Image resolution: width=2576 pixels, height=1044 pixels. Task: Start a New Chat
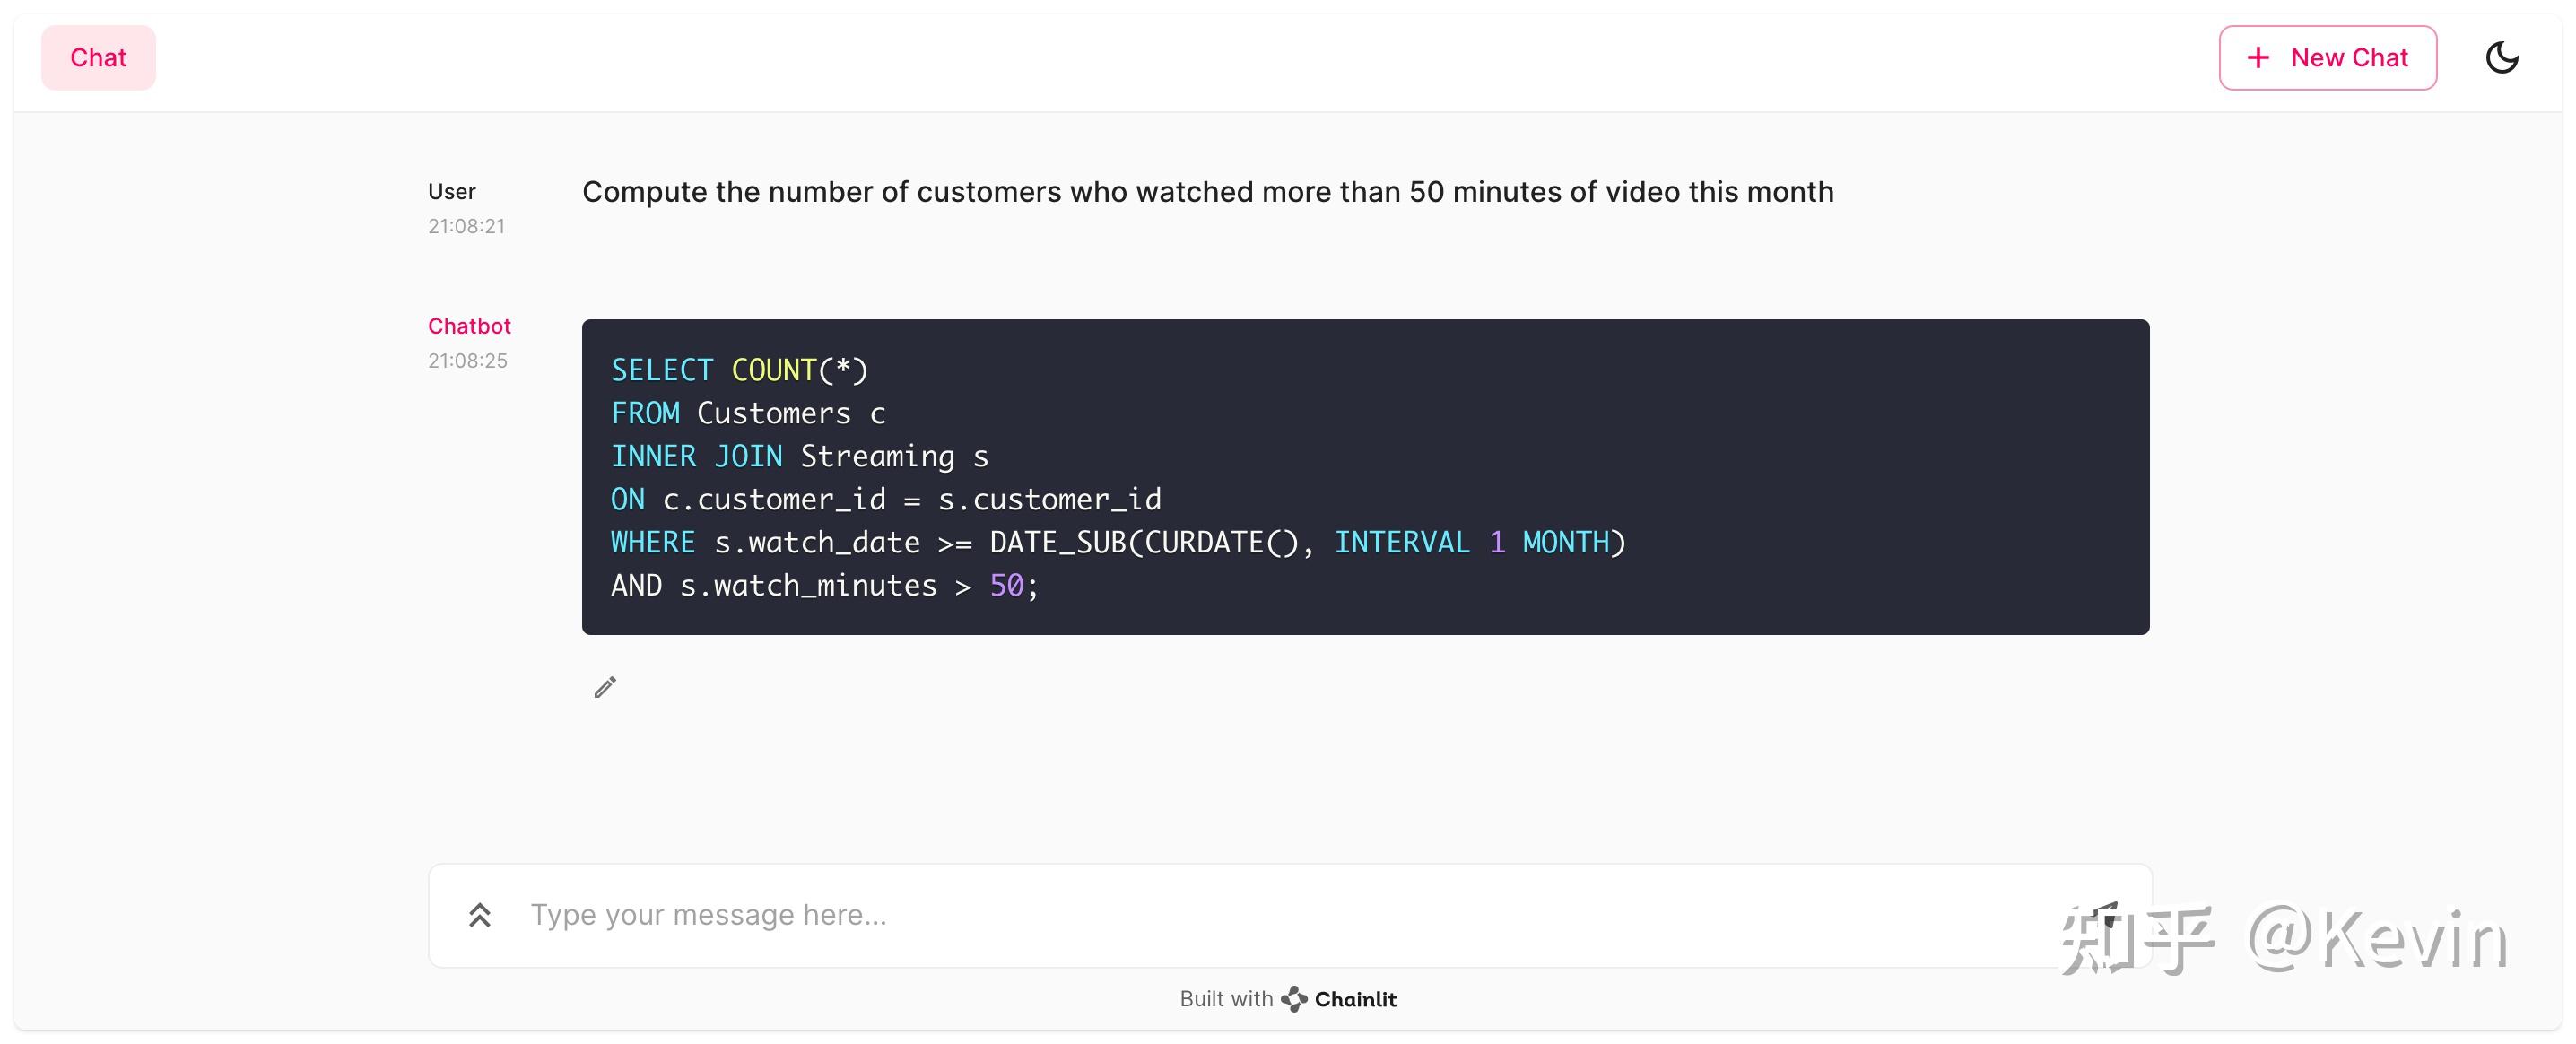pyautogui.click(x=2327, y=58)
